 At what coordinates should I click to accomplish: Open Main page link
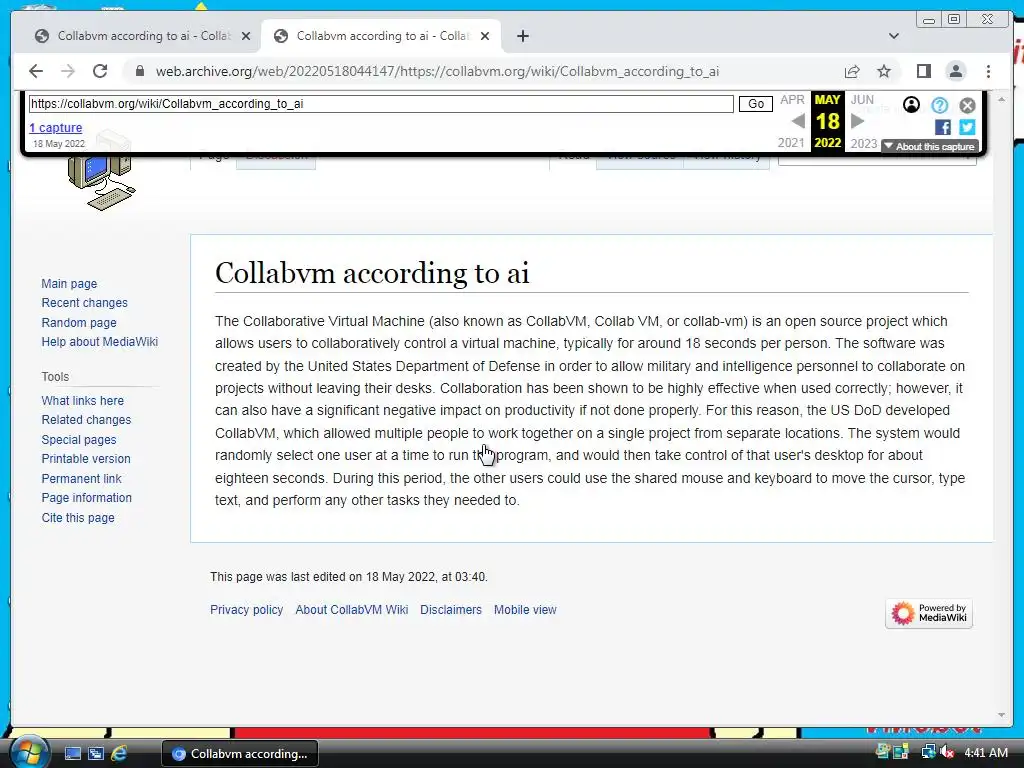click(69, 283)
